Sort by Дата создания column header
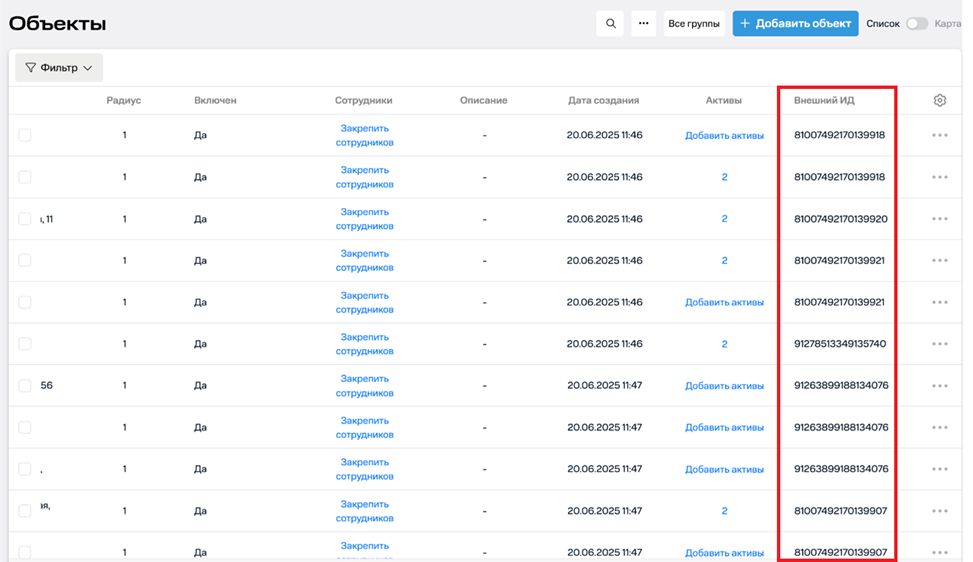Screen dimensions: 973x562 pos(603,101)
